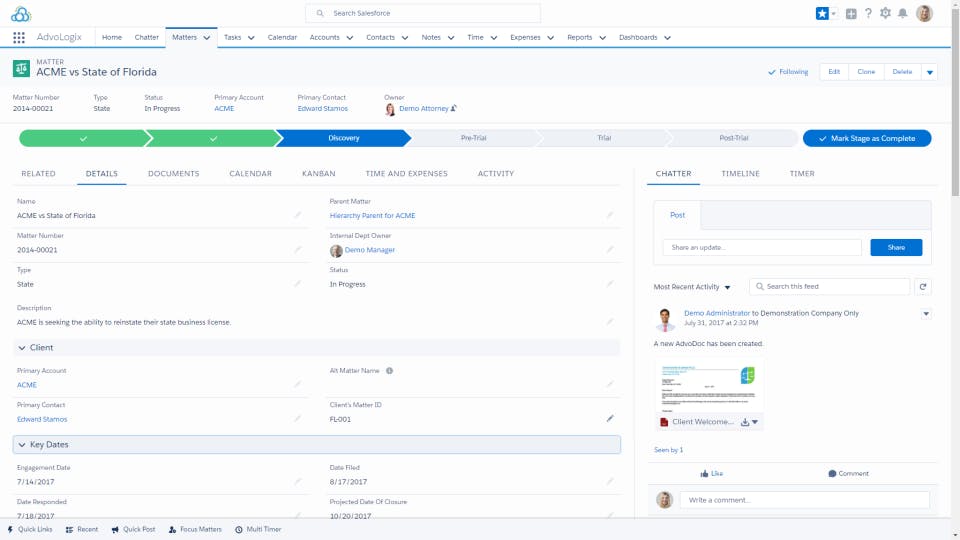The height and width of the screenshot is (540, 960).
Task: Comment on the AdvoDoc Chatter post
Action: coord(848,473)
